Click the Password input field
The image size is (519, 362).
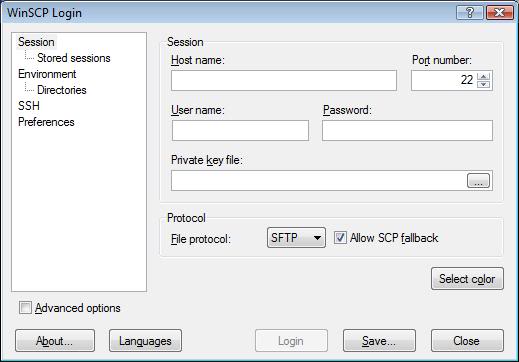coord(407,130)
